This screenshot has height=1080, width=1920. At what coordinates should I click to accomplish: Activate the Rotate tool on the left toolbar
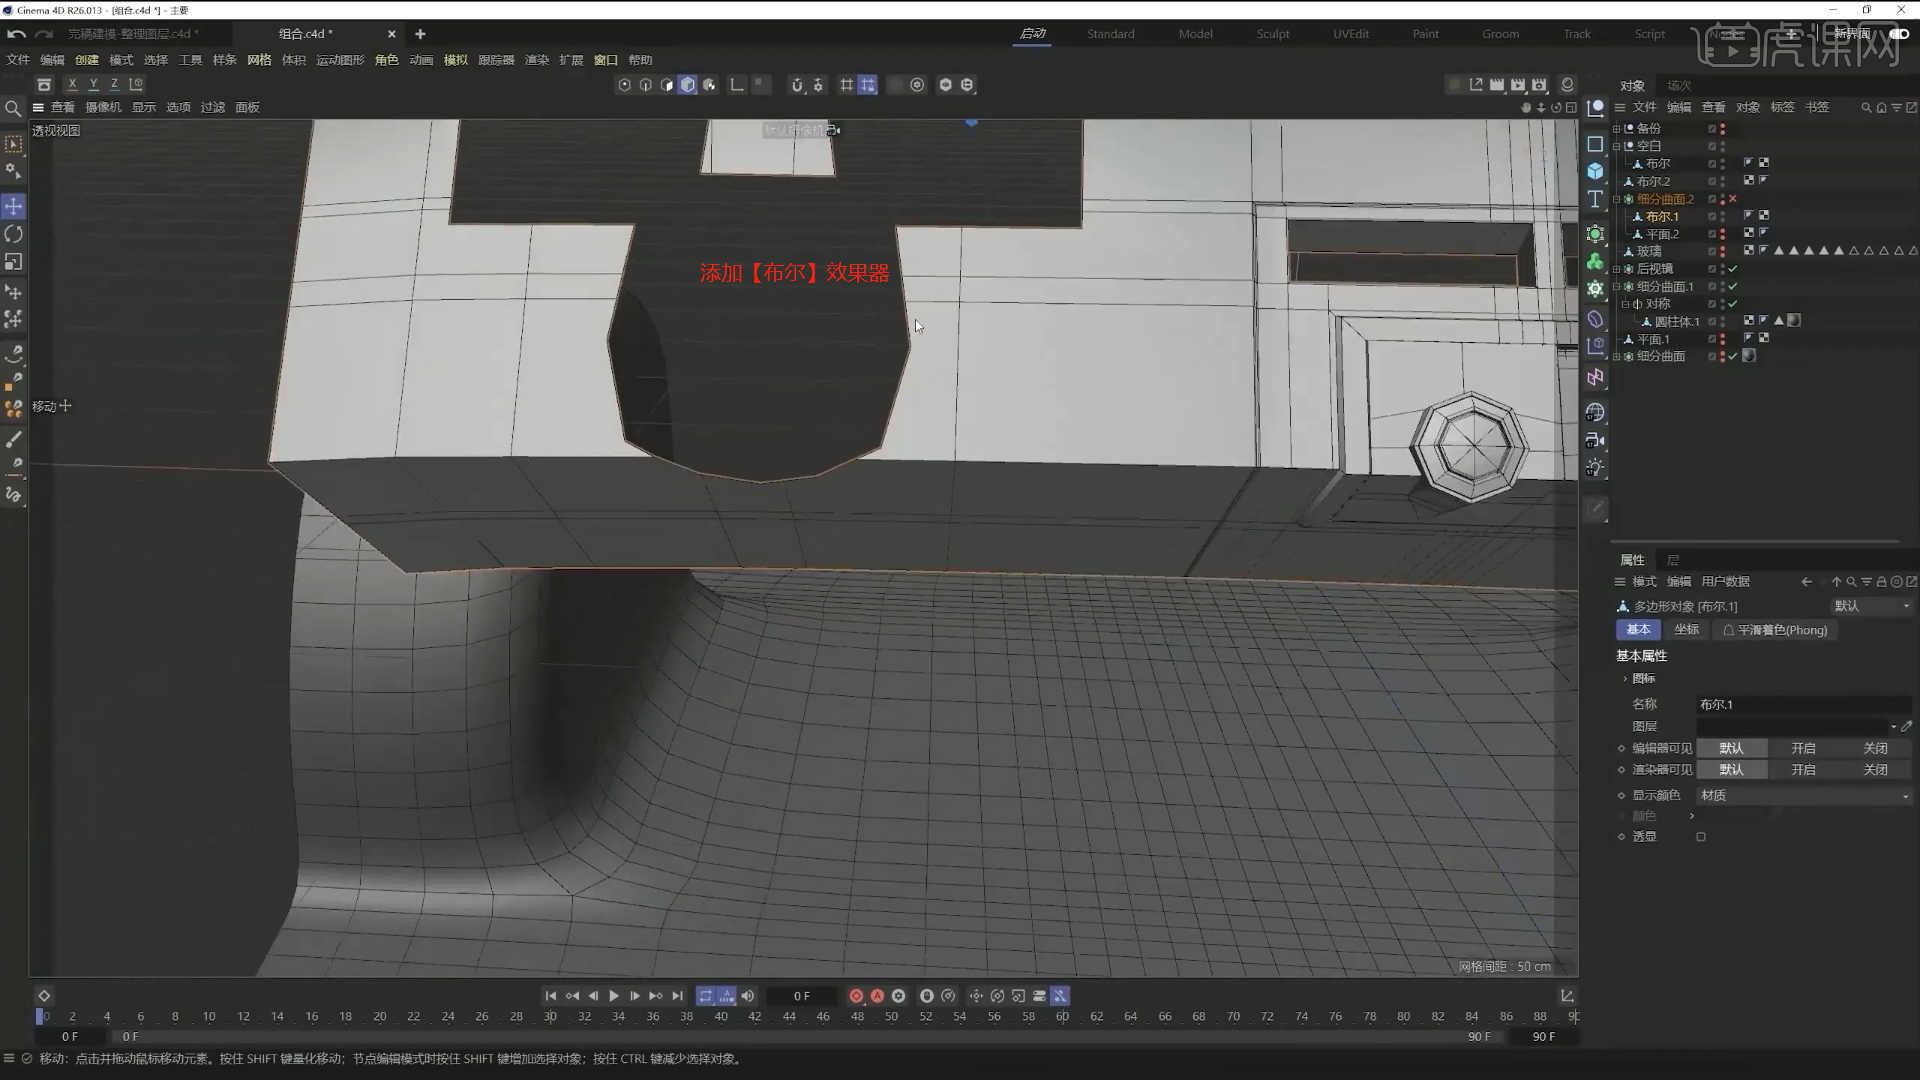coord(14,234)
